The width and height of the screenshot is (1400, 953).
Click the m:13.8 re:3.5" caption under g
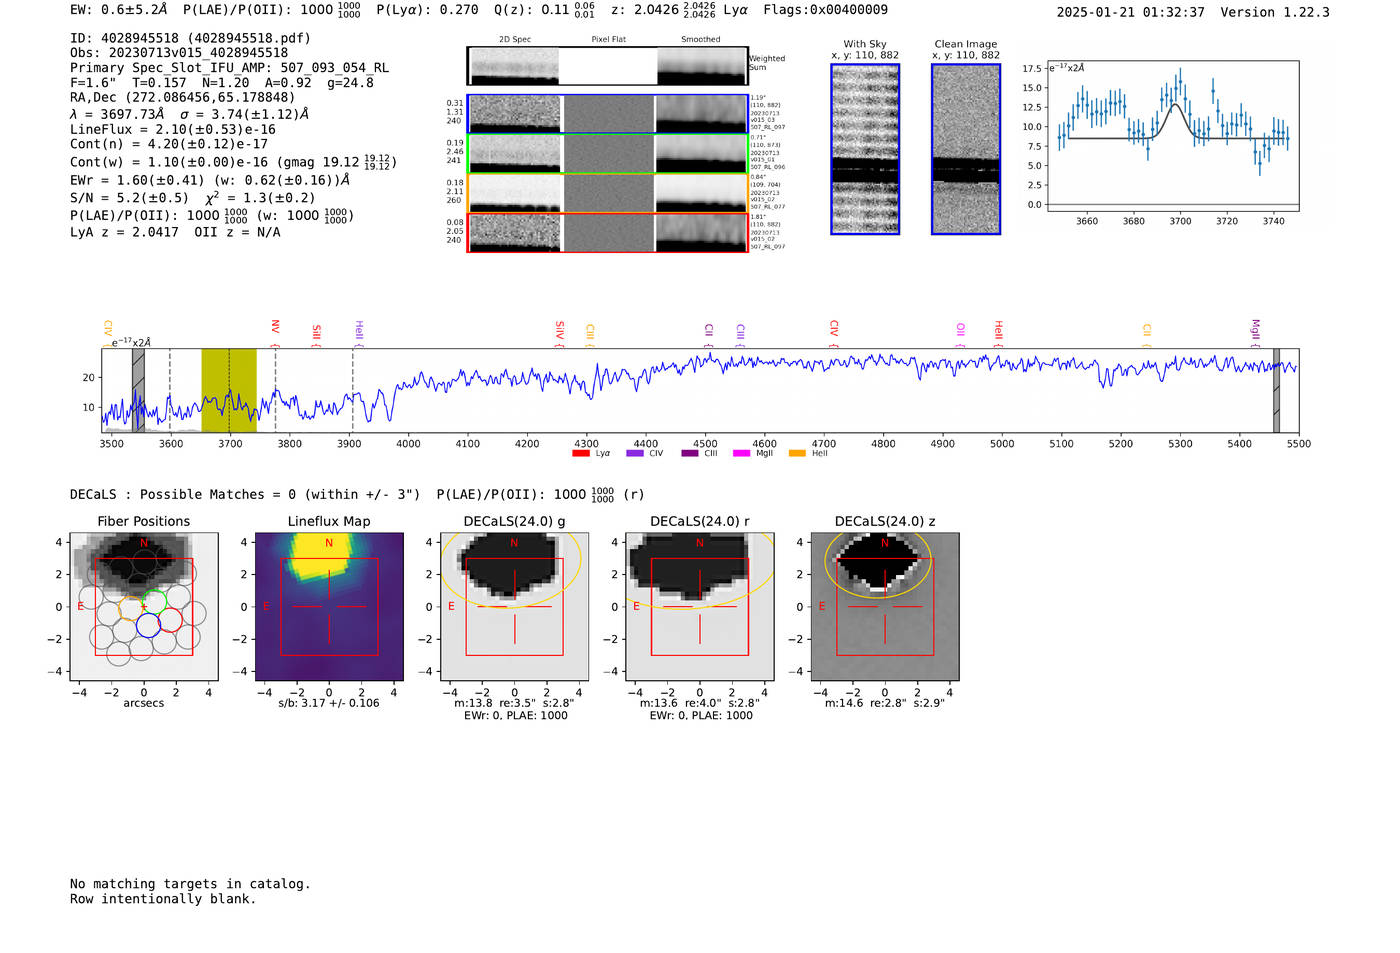[x=514, y=703]
